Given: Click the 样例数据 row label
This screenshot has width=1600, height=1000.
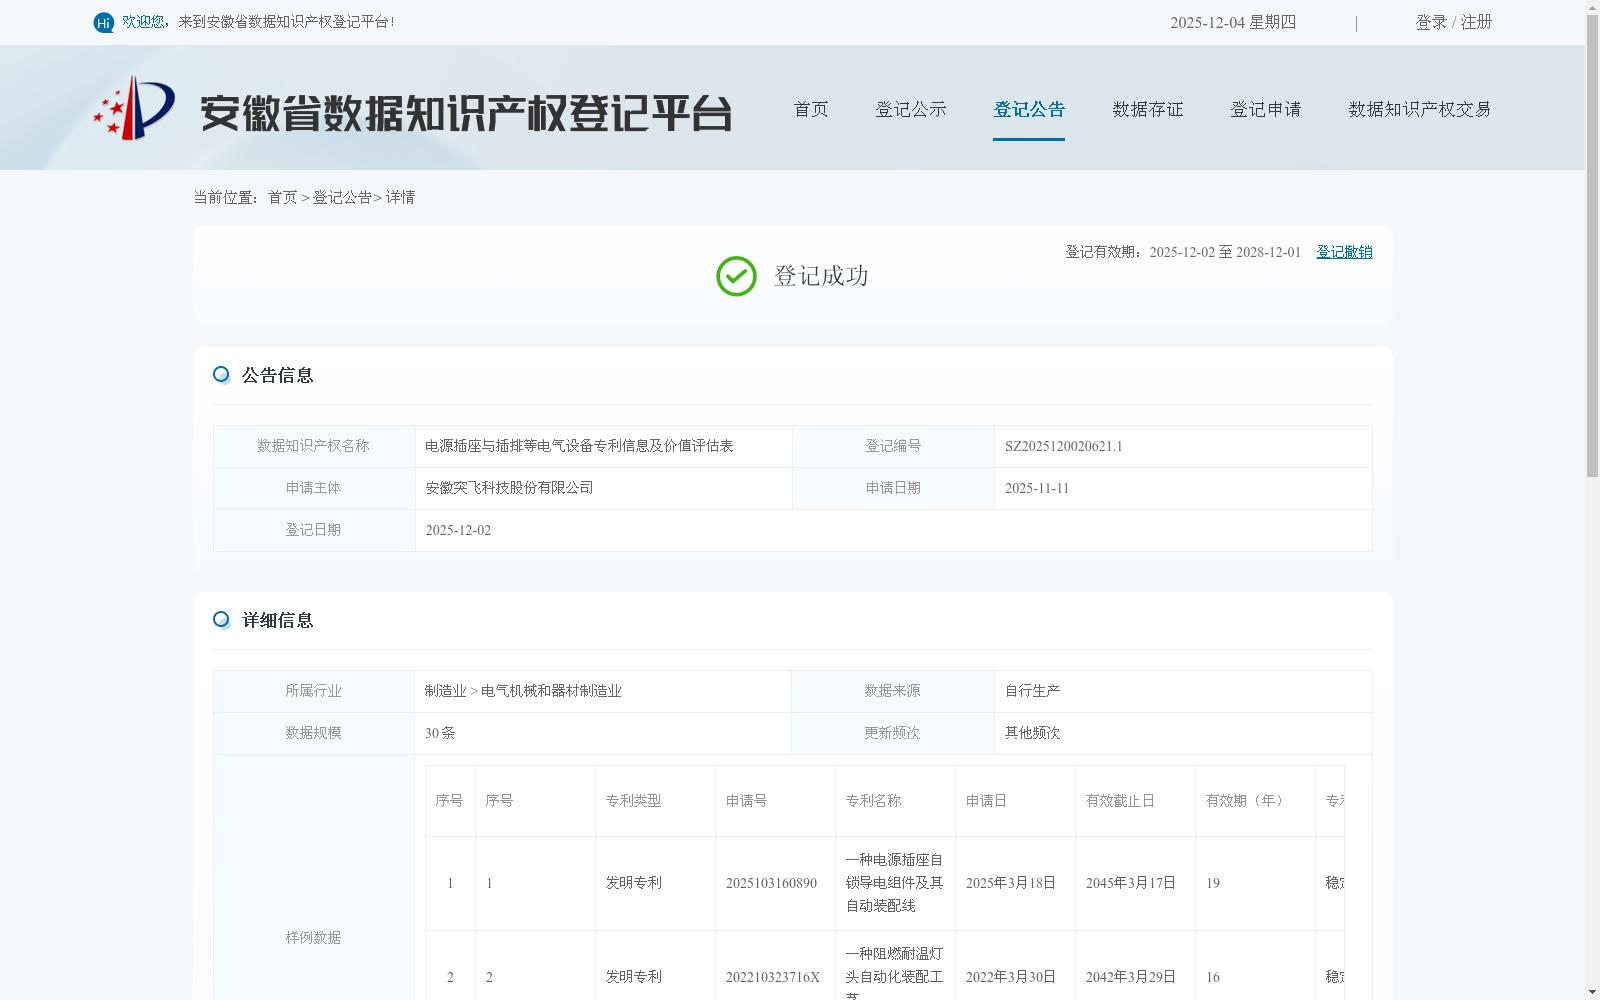Looking at the screenshot, I should 313,938.
